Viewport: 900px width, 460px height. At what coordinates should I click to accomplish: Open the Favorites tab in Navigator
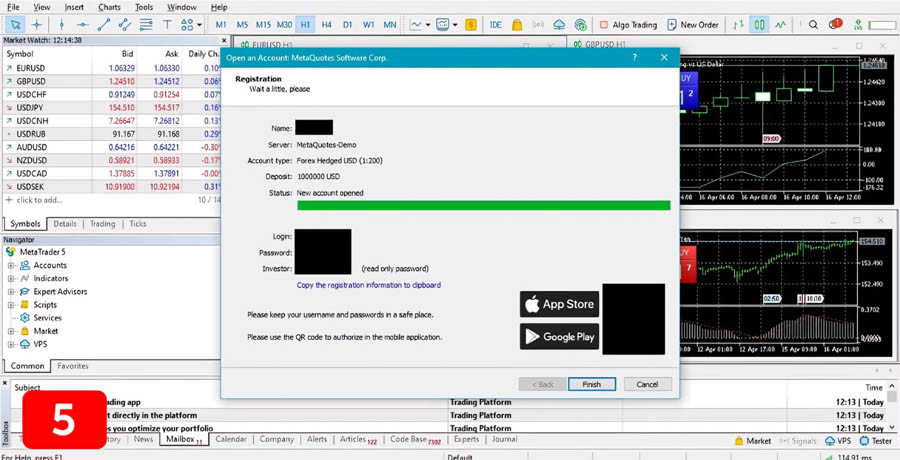click(73, 366)
